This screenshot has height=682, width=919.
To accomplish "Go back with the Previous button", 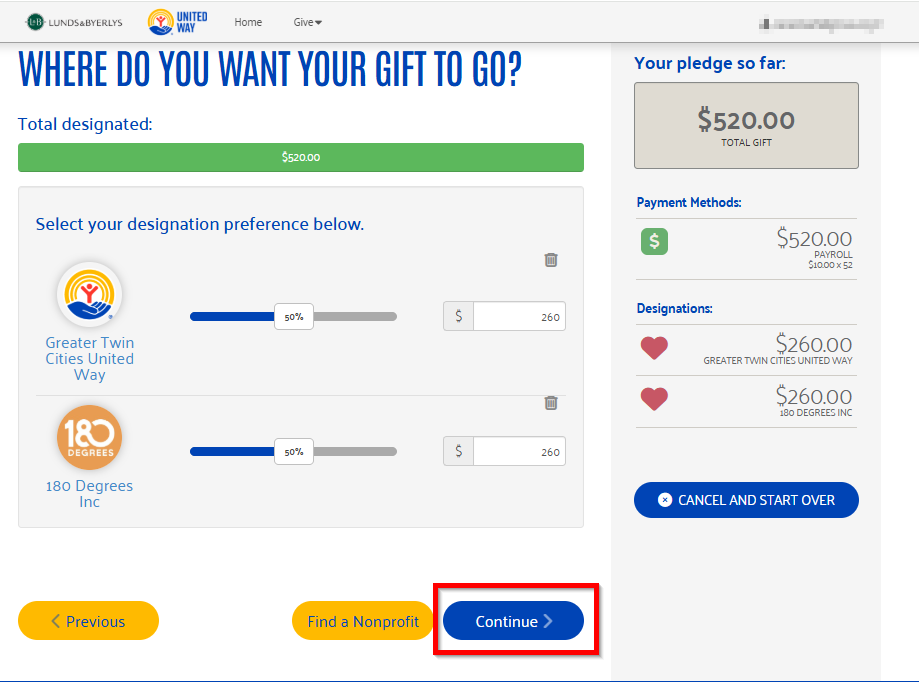I will point(89,620).
